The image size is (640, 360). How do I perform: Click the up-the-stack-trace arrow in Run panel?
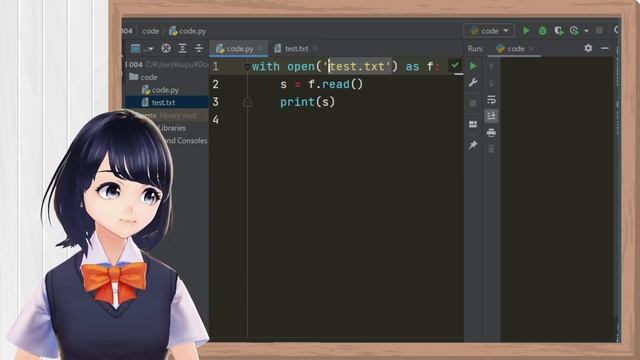point(491,66)
